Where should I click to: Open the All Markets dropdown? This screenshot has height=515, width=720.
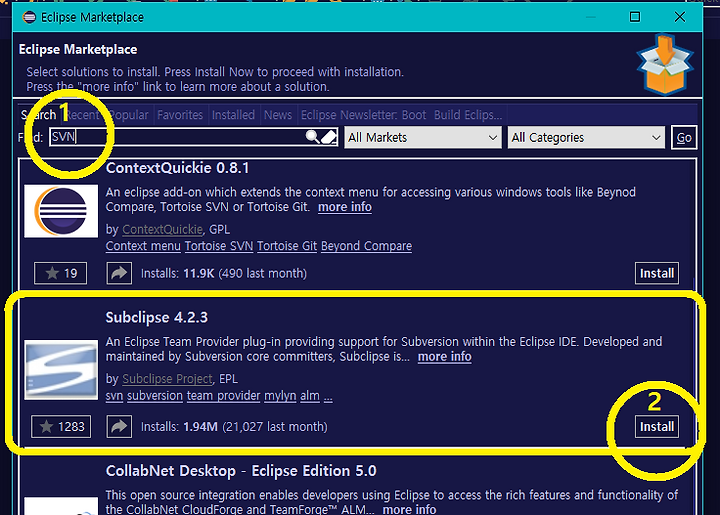click(x=423, y=137)
